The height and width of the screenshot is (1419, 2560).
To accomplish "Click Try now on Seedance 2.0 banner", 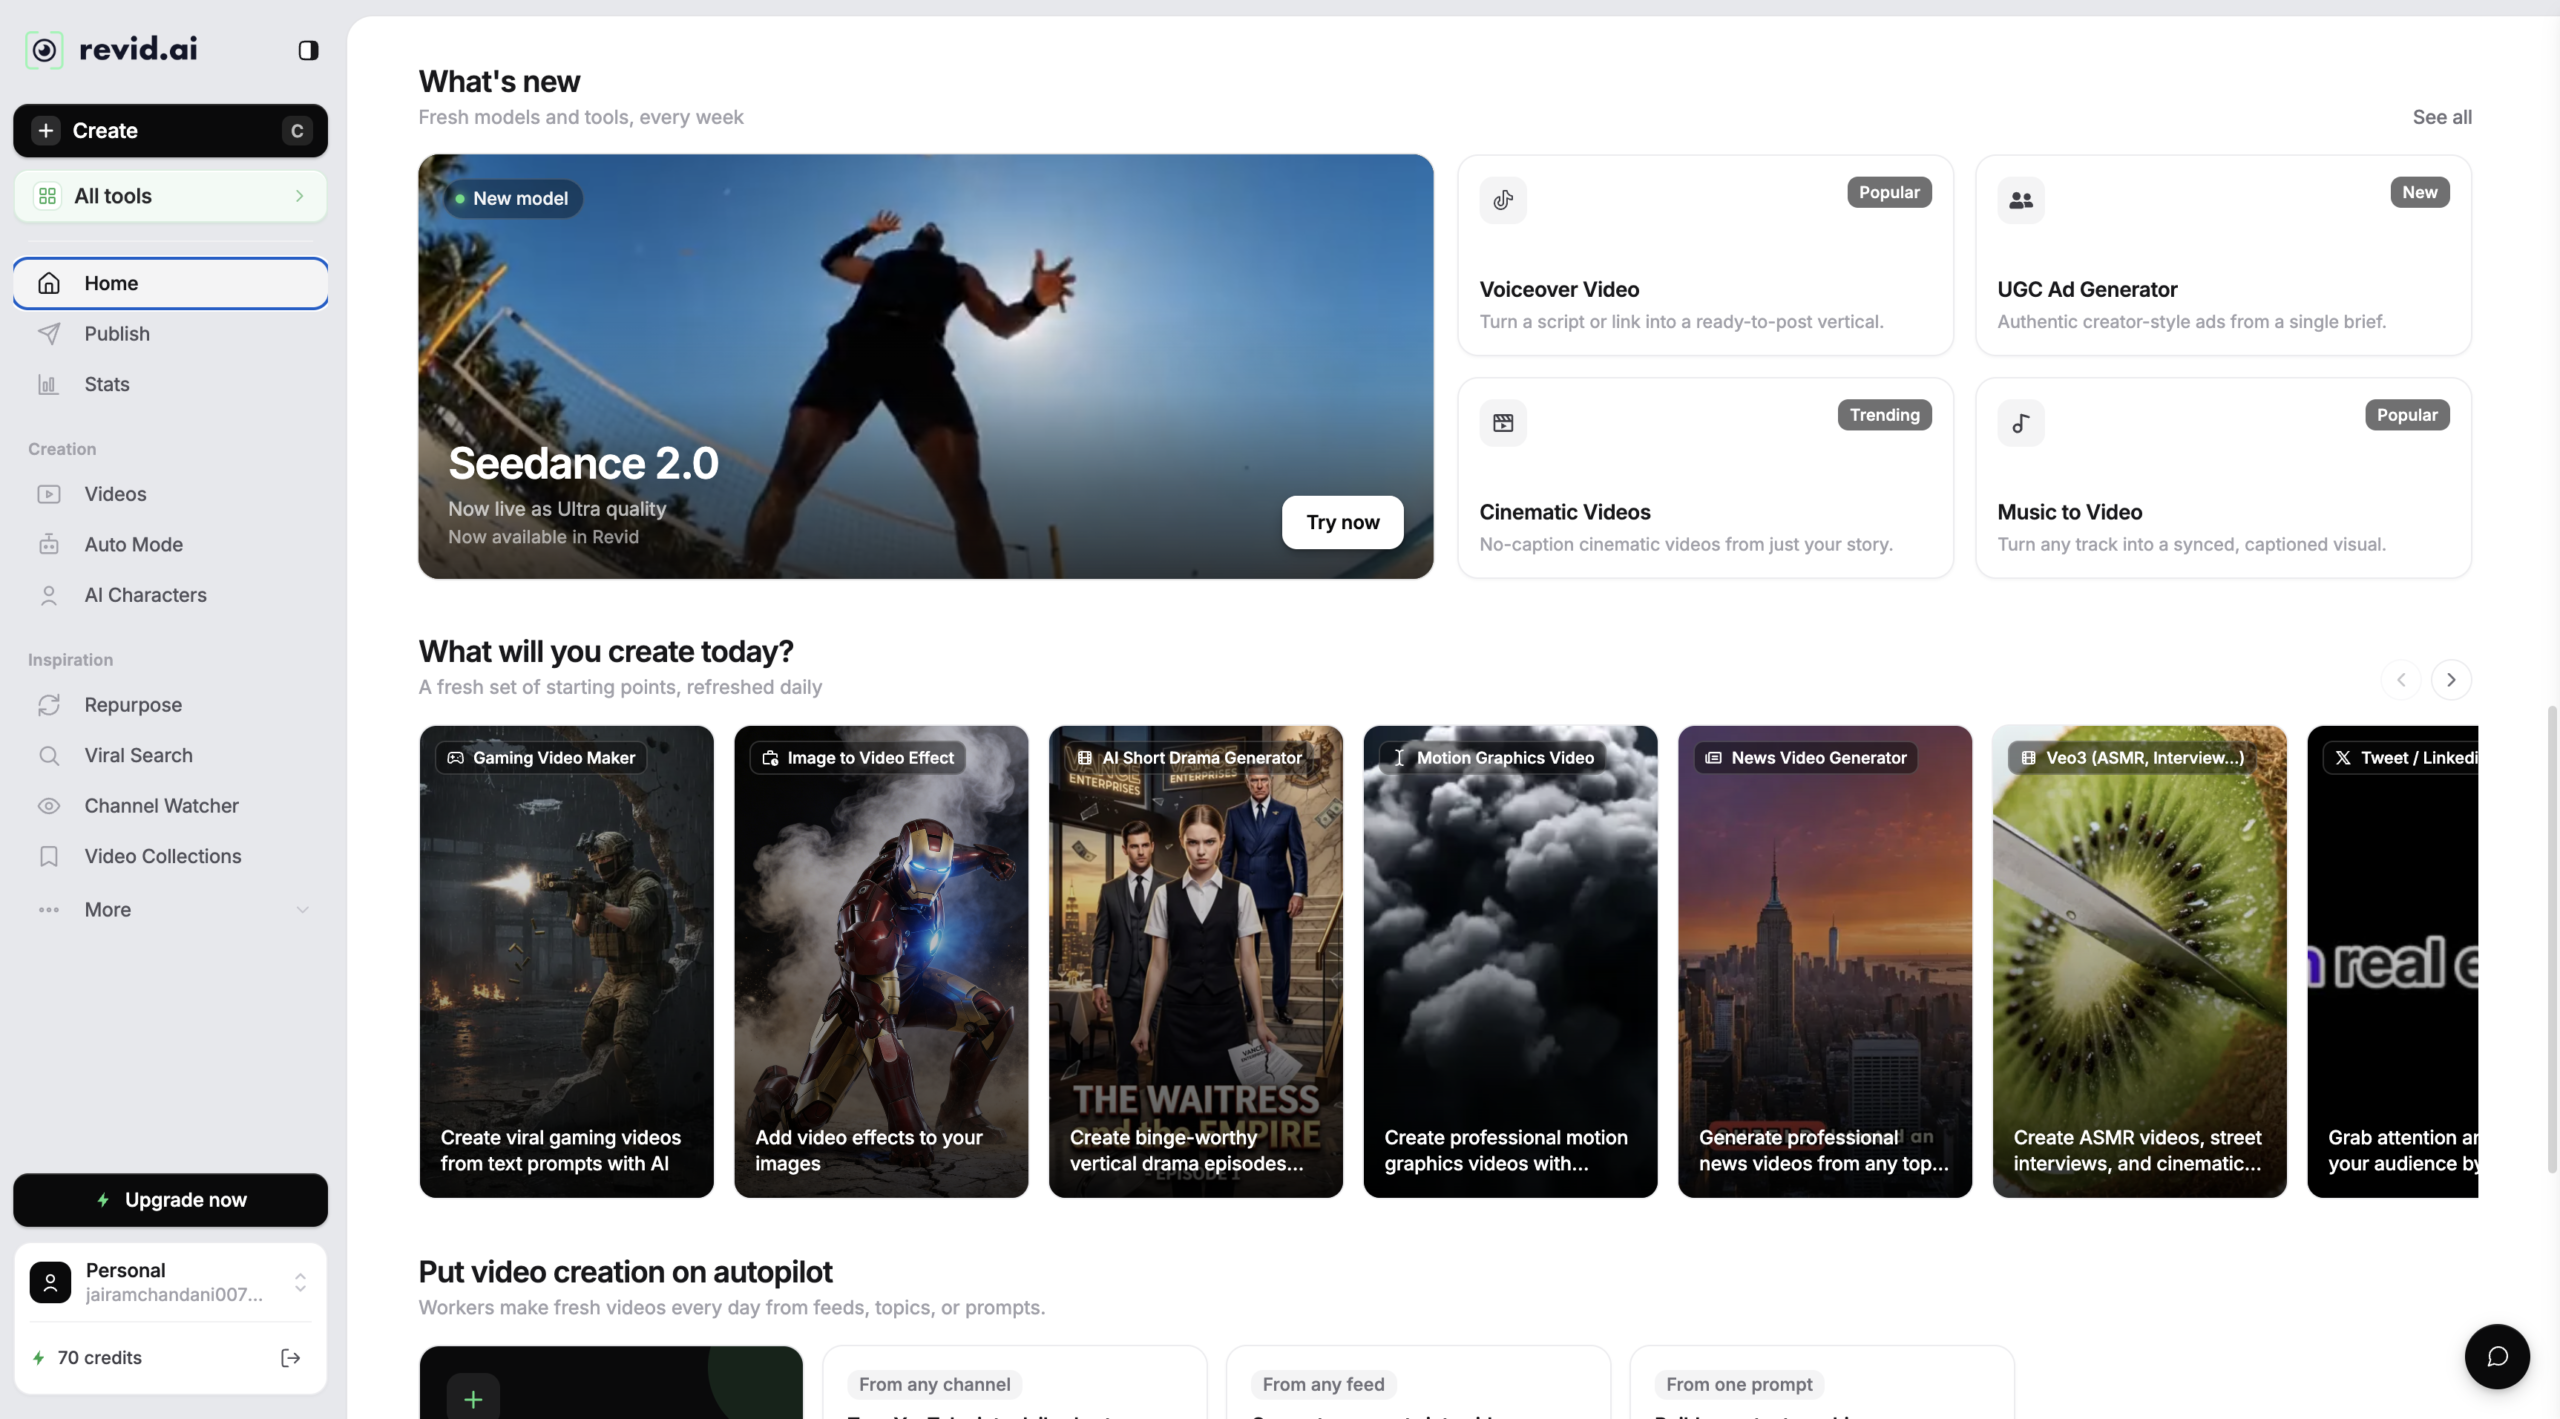I will [x=1343, y=522].
